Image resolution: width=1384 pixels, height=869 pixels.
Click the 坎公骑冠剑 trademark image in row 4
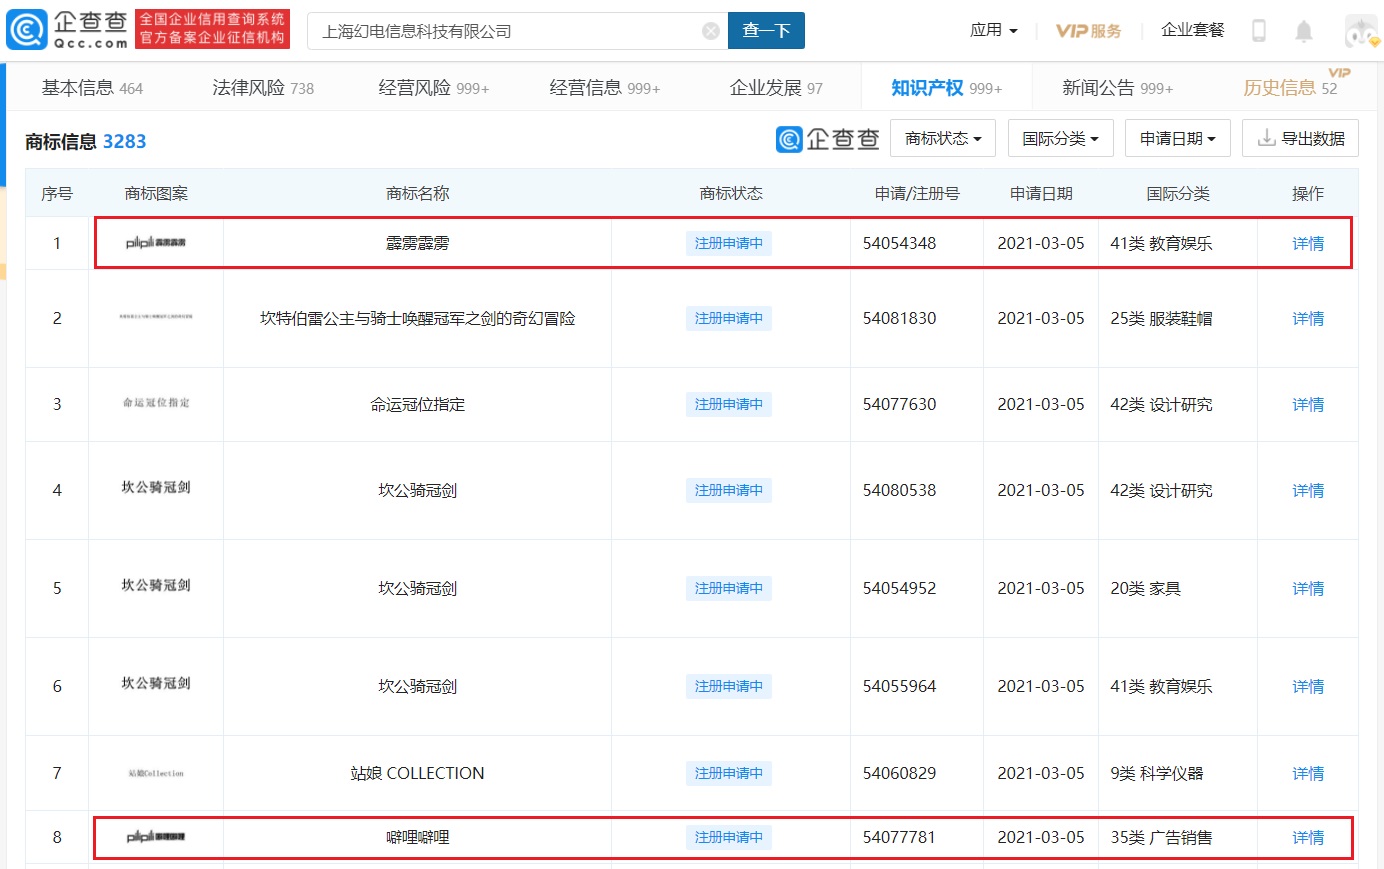(x=156, y=488)
